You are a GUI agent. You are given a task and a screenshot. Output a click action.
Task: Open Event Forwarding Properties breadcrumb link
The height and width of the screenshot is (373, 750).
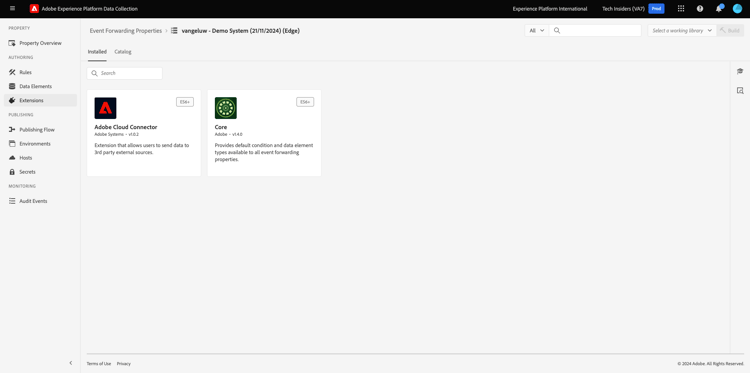point(126,30)
